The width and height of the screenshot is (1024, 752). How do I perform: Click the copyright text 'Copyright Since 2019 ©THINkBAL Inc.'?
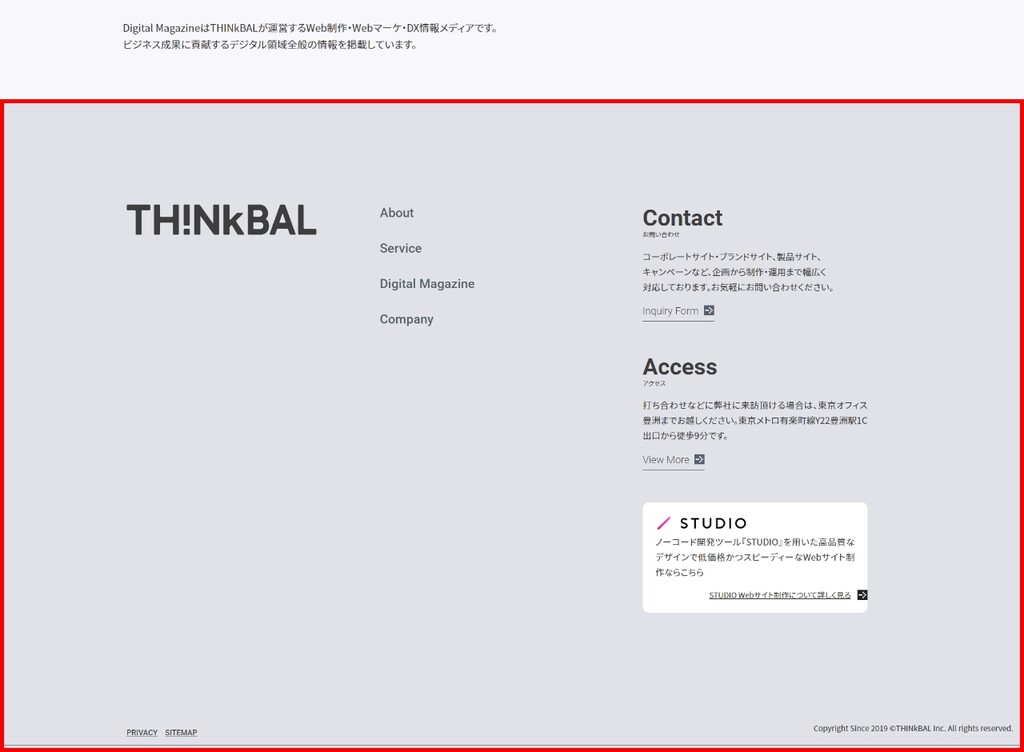tap(879, 728)
